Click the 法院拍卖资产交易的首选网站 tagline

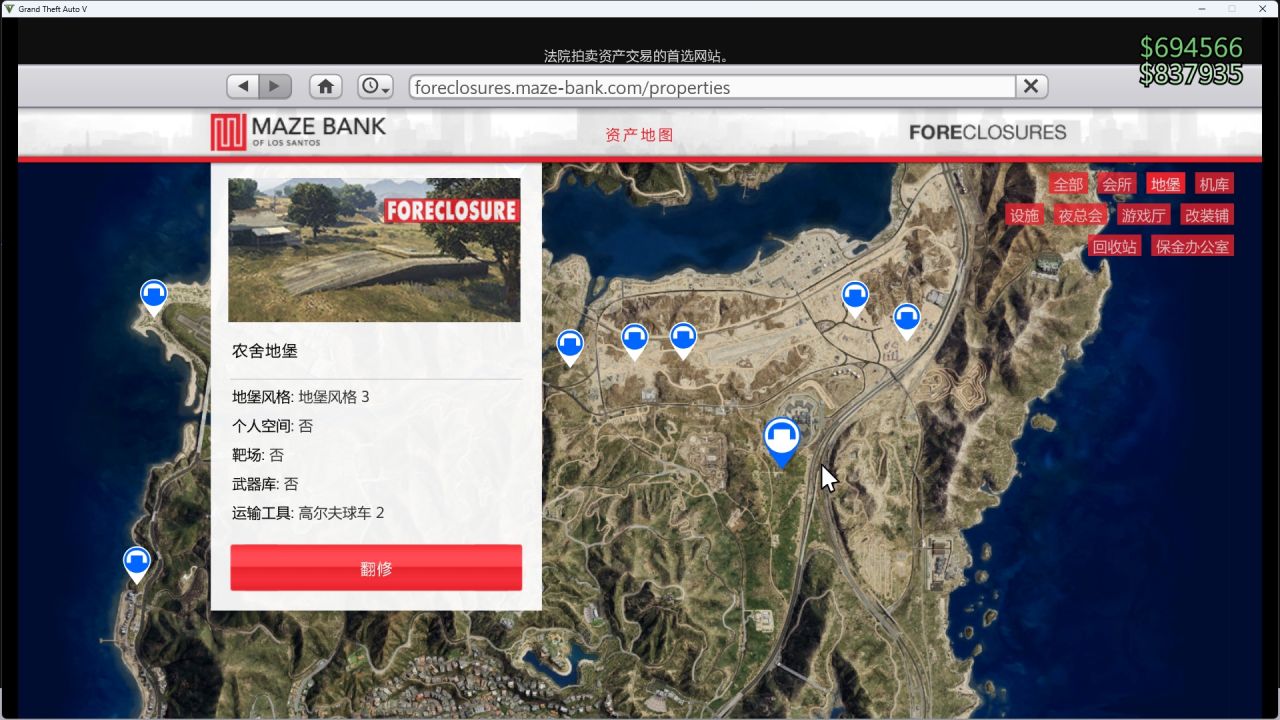(636, 56)
